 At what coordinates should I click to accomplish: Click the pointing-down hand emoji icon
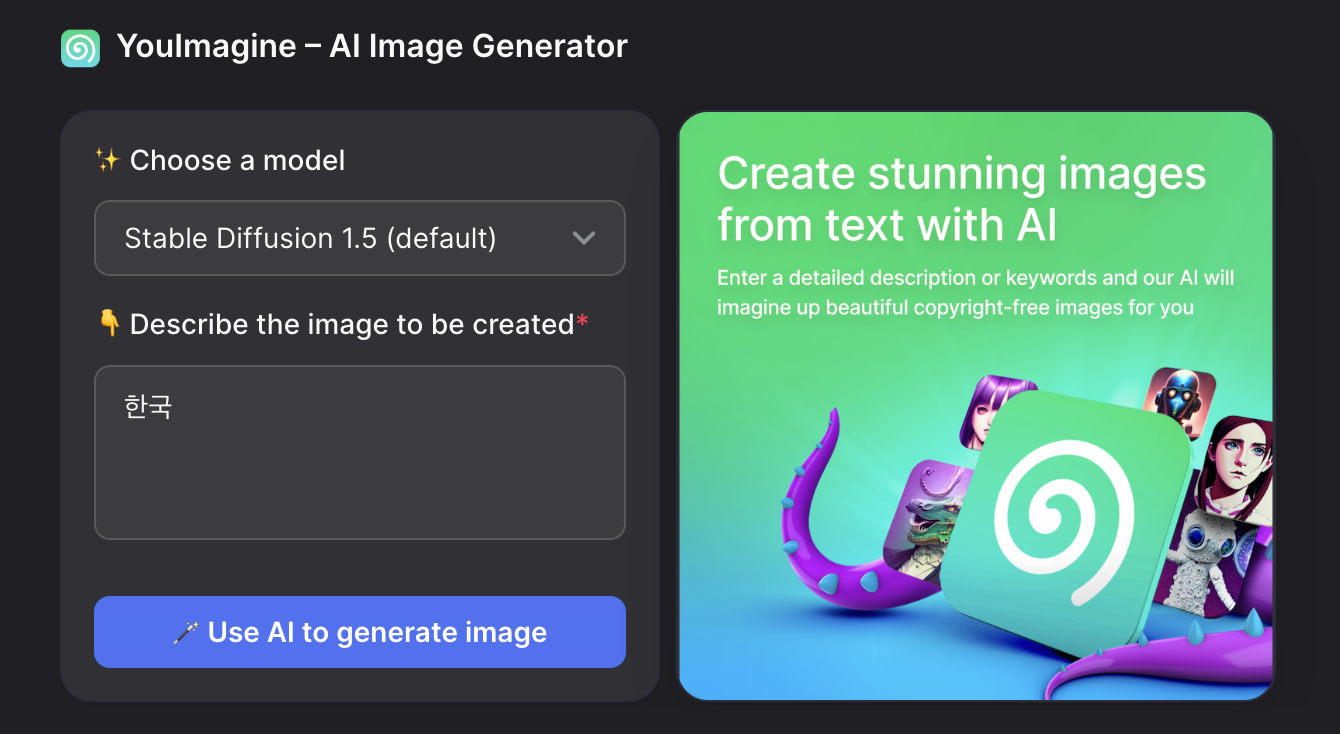pyautogui.click(x=109, y=324)
